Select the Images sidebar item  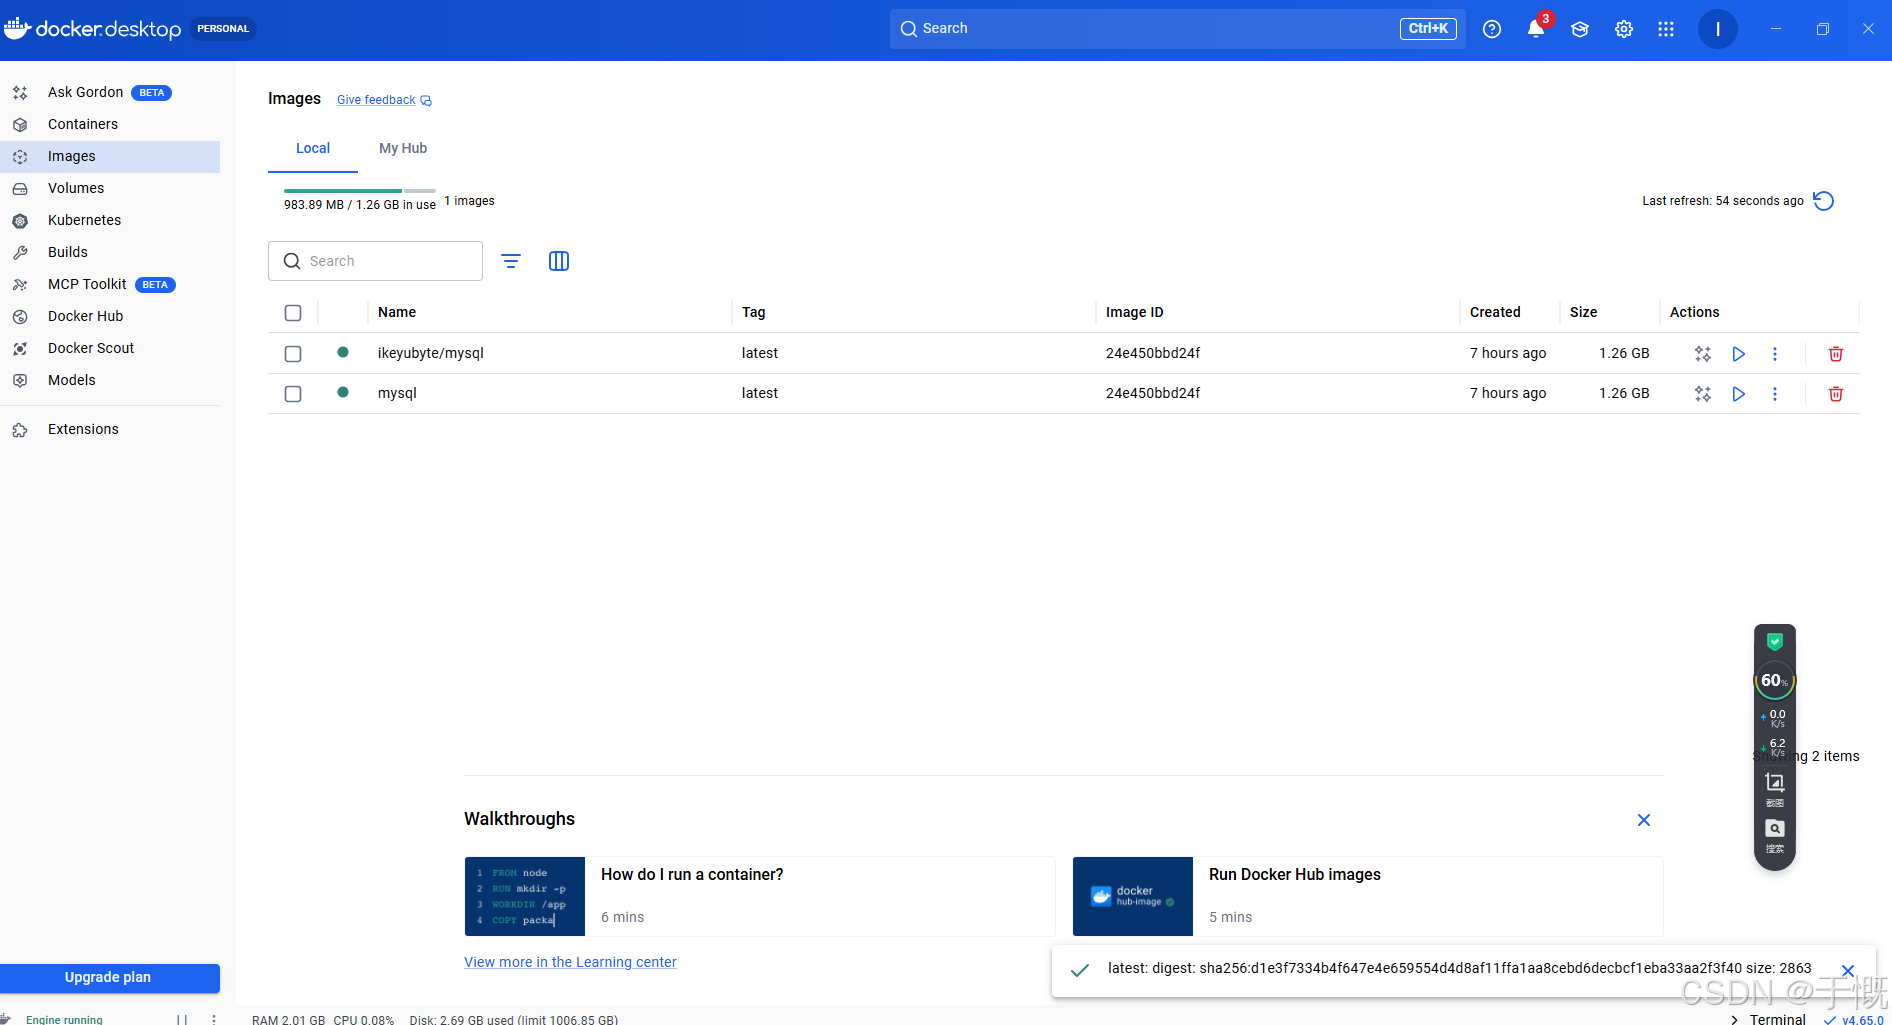click(110, 156)
